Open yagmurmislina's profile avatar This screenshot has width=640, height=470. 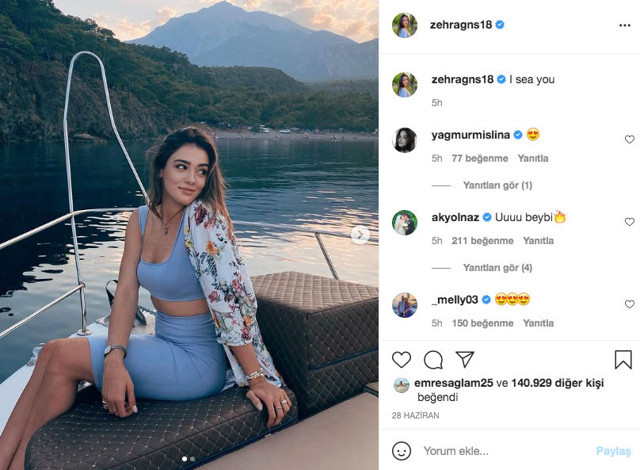[404, 140]
